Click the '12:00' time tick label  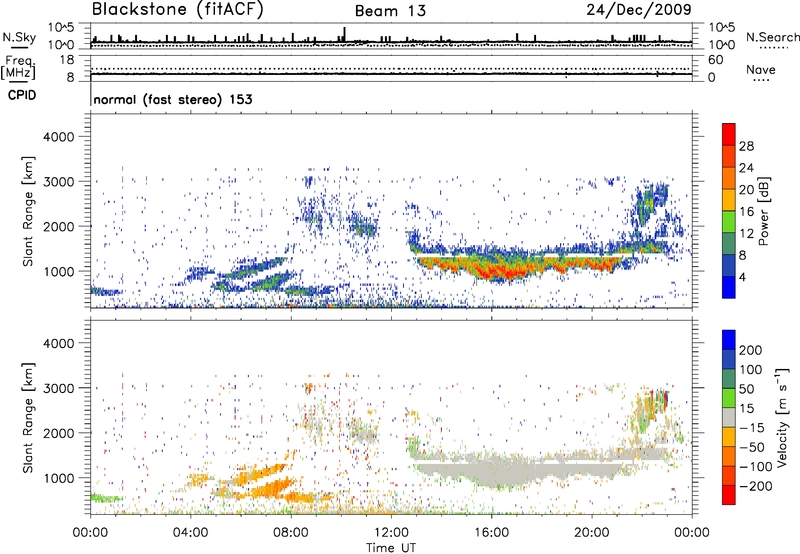click(x=391, y=533)
